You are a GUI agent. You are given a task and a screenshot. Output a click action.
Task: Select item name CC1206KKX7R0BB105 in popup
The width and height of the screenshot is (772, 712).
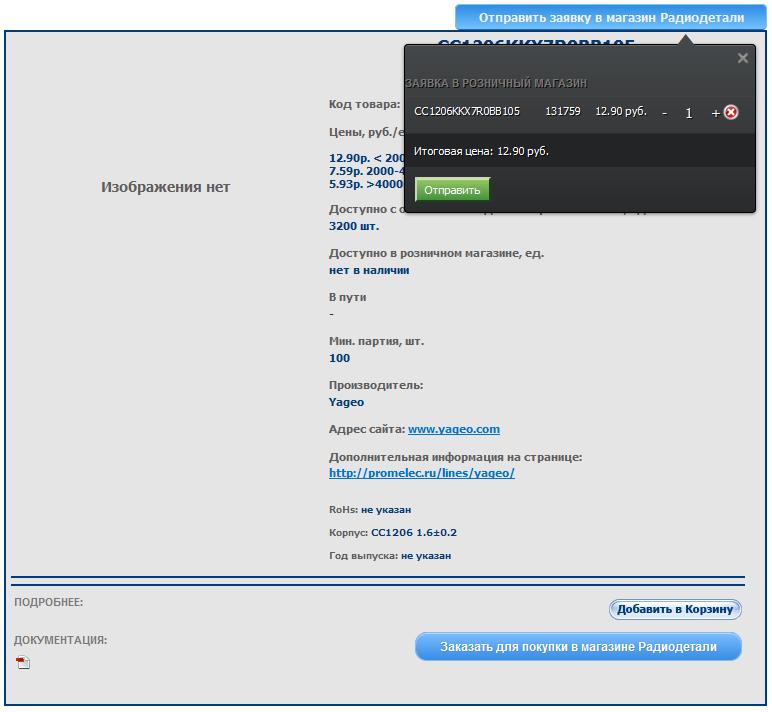(x=466, y=112)
